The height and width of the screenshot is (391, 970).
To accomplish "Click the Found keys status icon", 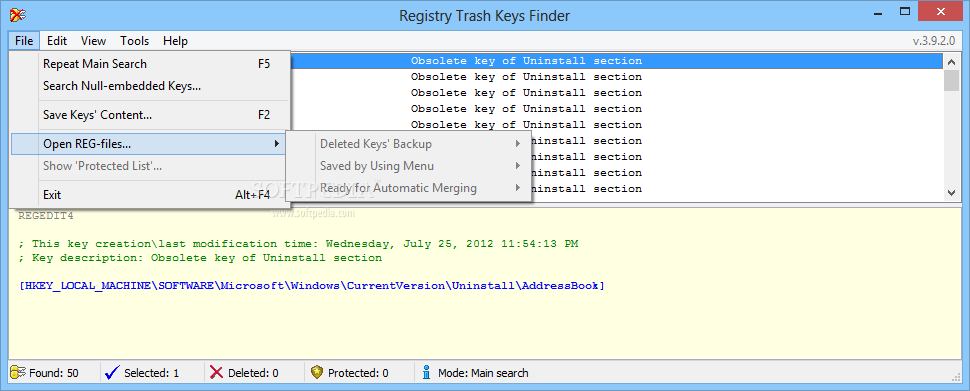I will tap(17, 373).
